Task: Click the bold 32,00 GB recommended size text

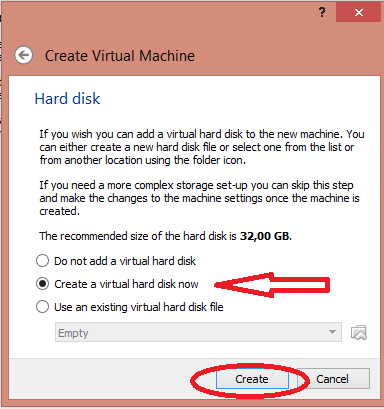Action: 265,236
